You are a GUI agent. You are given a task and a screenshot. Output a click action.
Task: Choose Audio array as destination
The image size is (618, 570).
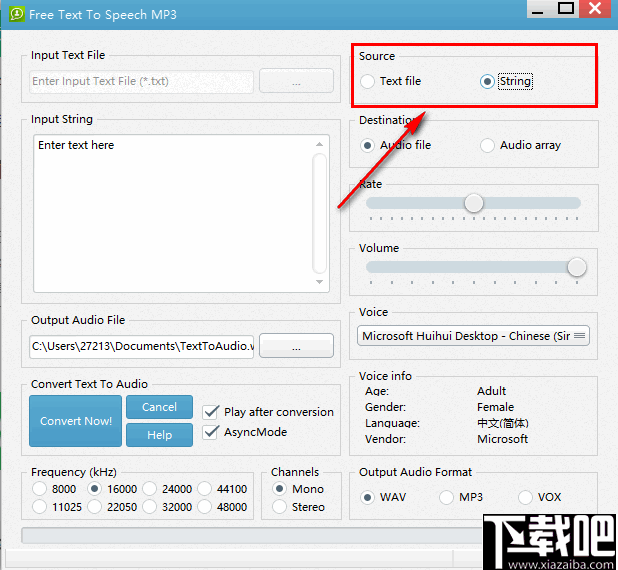[520, 145]
